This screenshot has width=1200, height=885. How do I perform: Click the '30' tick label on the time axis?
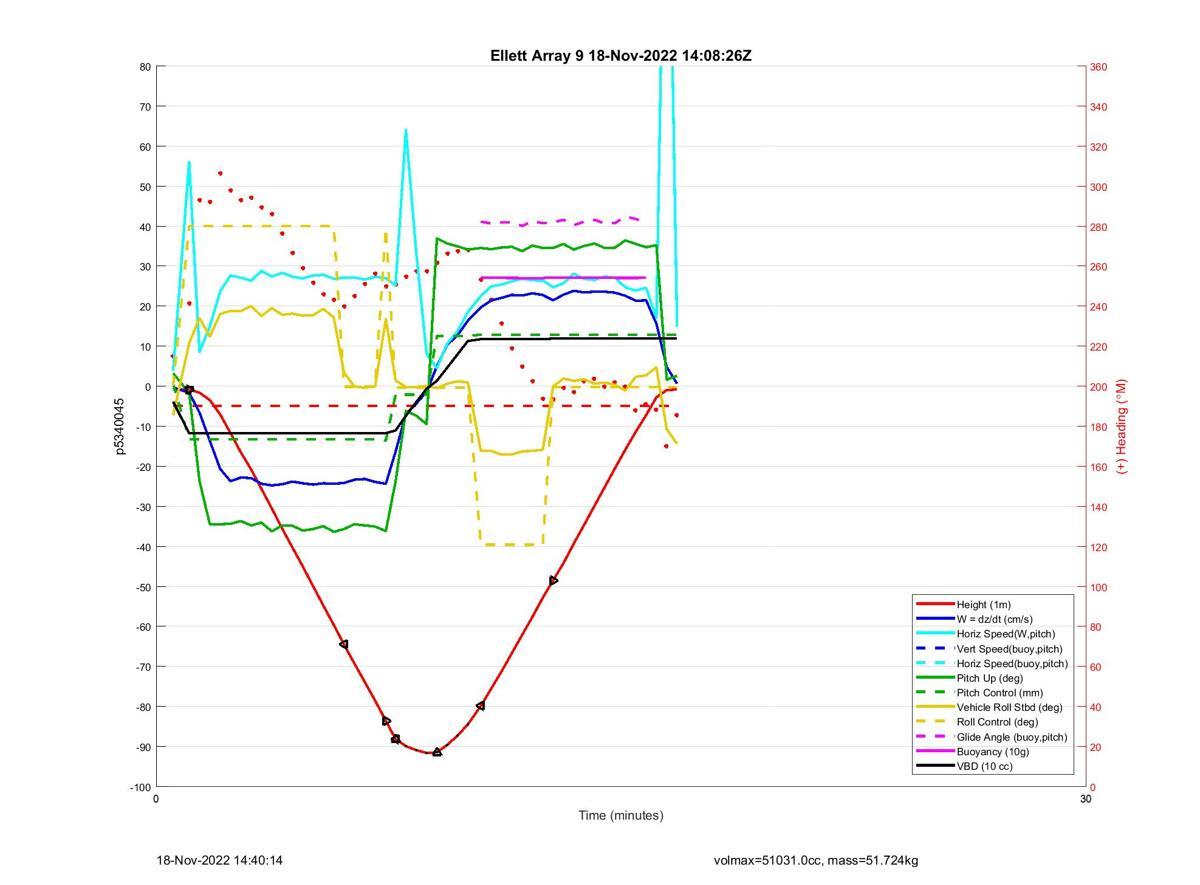(x=1085, y=799)
